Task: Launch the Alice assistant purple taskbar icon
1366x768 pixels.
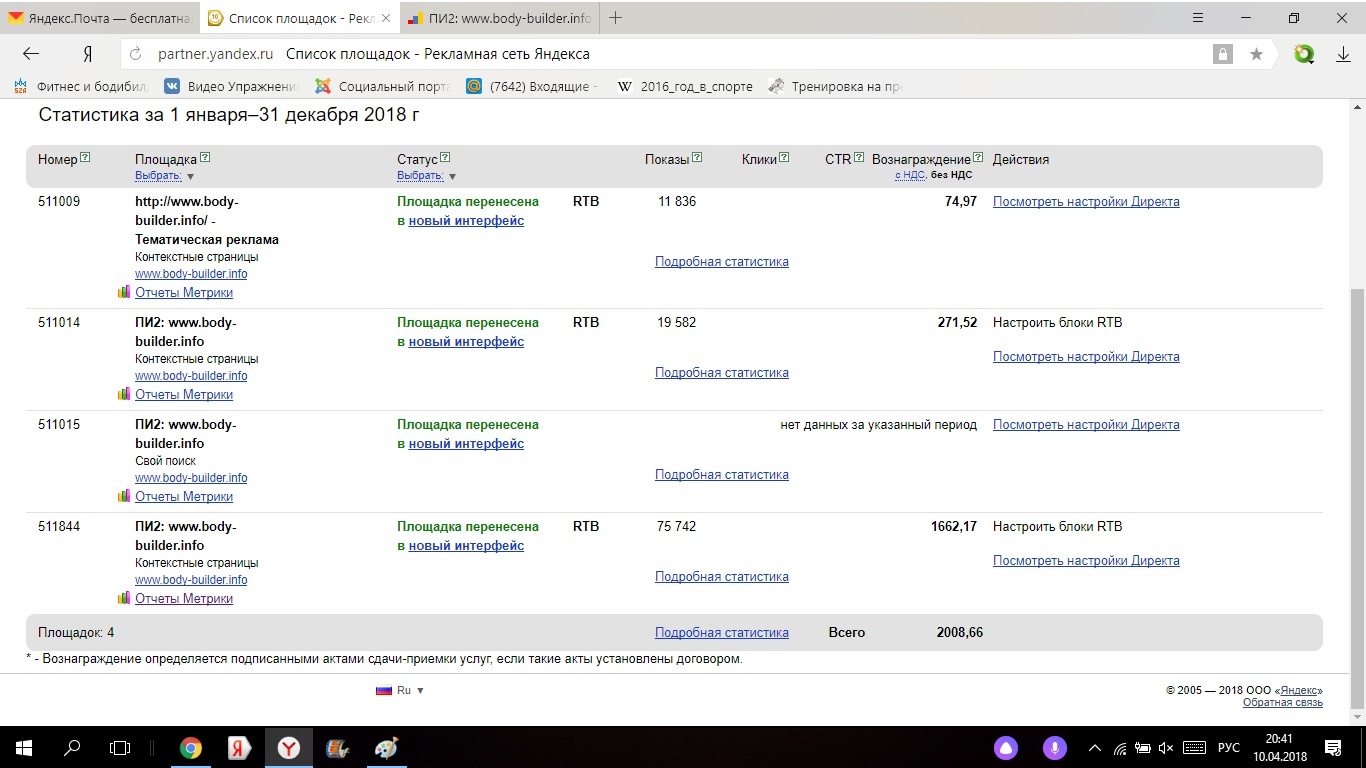Action: [1006, 748]
